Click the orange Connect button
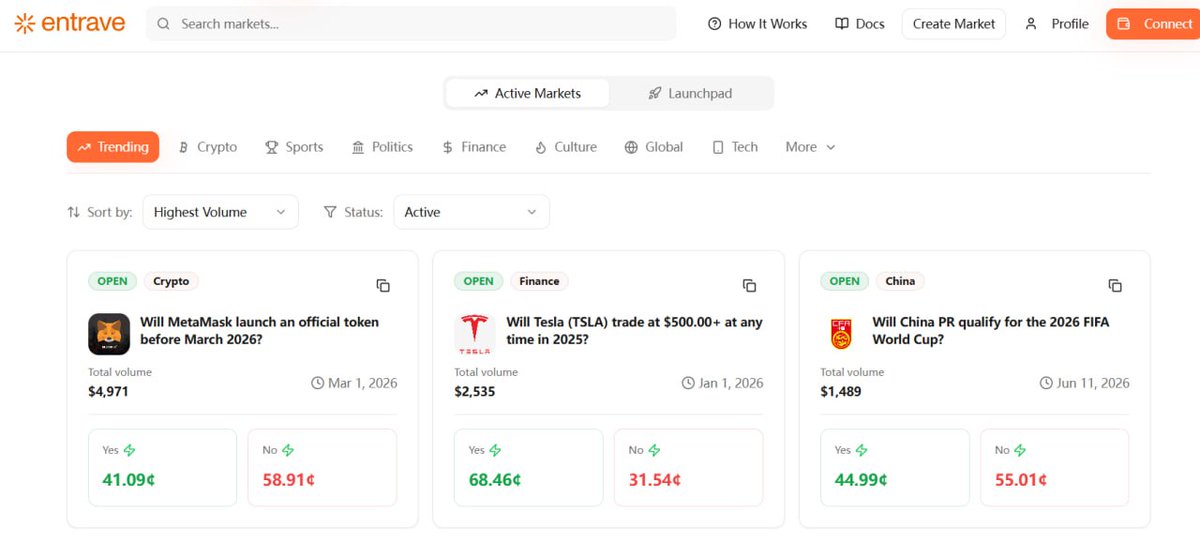 point(1153,24)
